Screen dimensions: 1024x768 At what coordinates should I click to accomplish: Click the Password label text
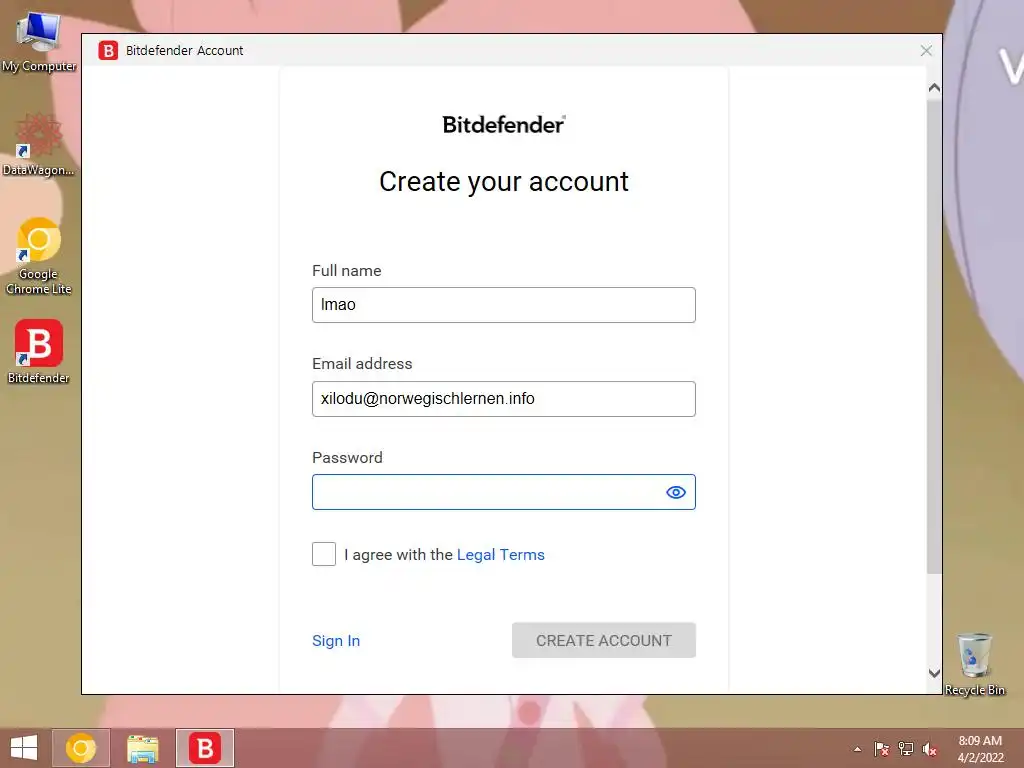[347, 457]
